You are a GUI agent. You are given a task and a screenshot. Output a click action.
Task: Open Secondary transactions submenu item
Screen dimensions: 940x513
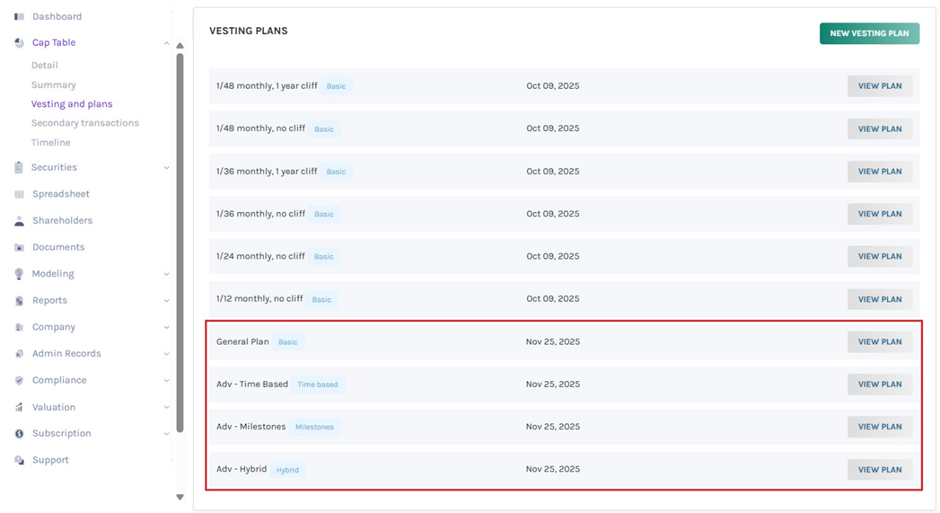pyautogui.click(x=85, y=123)
